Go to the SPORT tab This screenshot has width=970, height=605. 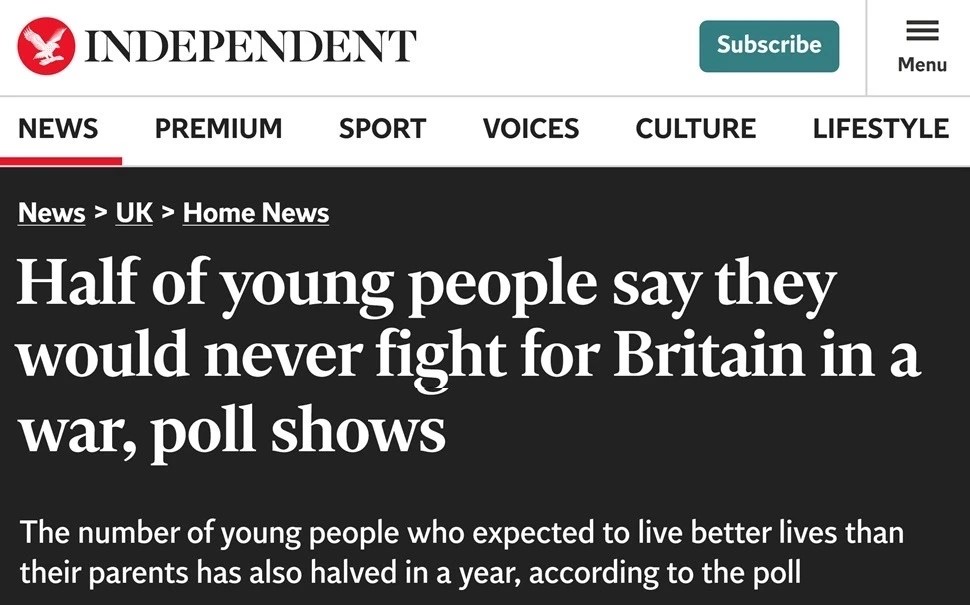coord(382,129)
